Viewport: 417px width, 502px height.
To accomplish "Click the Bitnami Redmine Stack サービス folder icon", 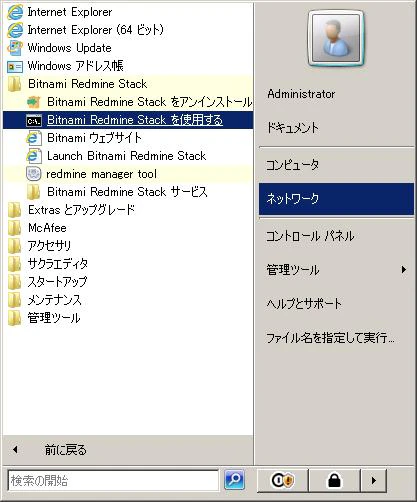I will coord(34,192).
